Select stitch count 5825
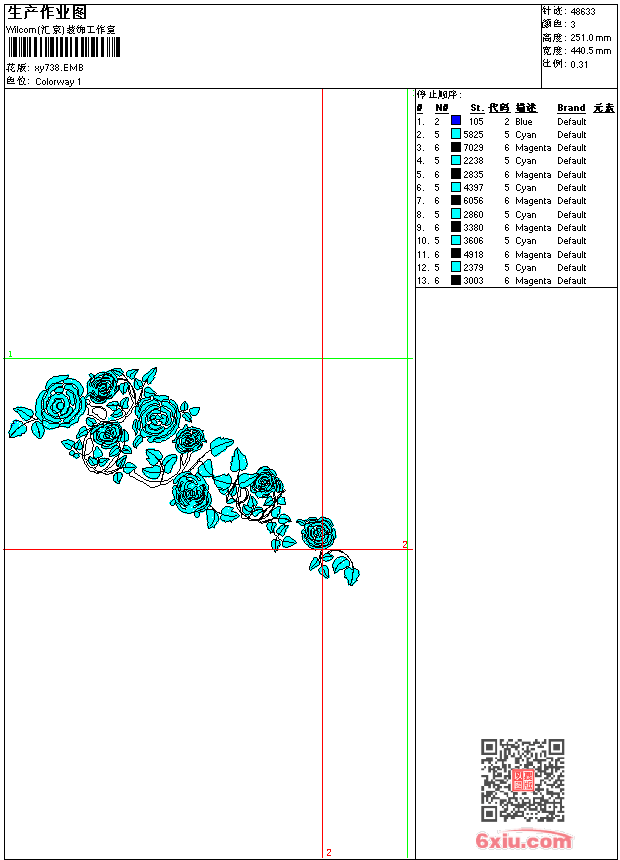This screenshot has height=860, width=620. pyautogui.click(x=473, y=135)
